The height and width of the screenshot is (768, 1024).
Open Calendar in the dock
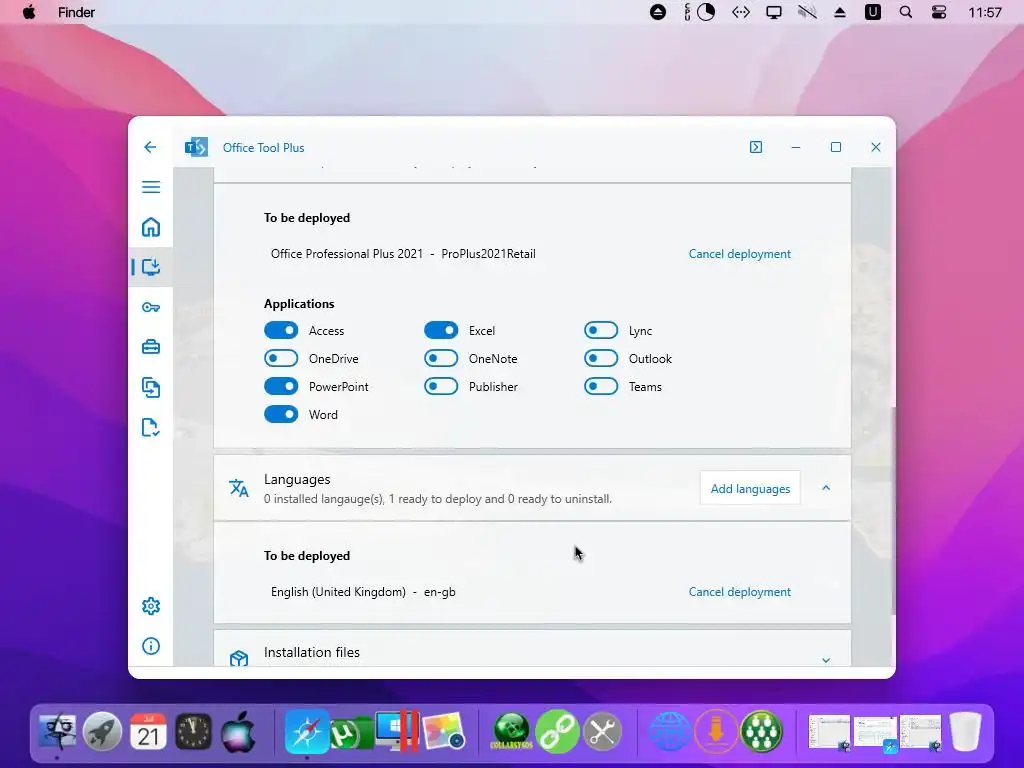pyautogui.click(x=148, y=731)
